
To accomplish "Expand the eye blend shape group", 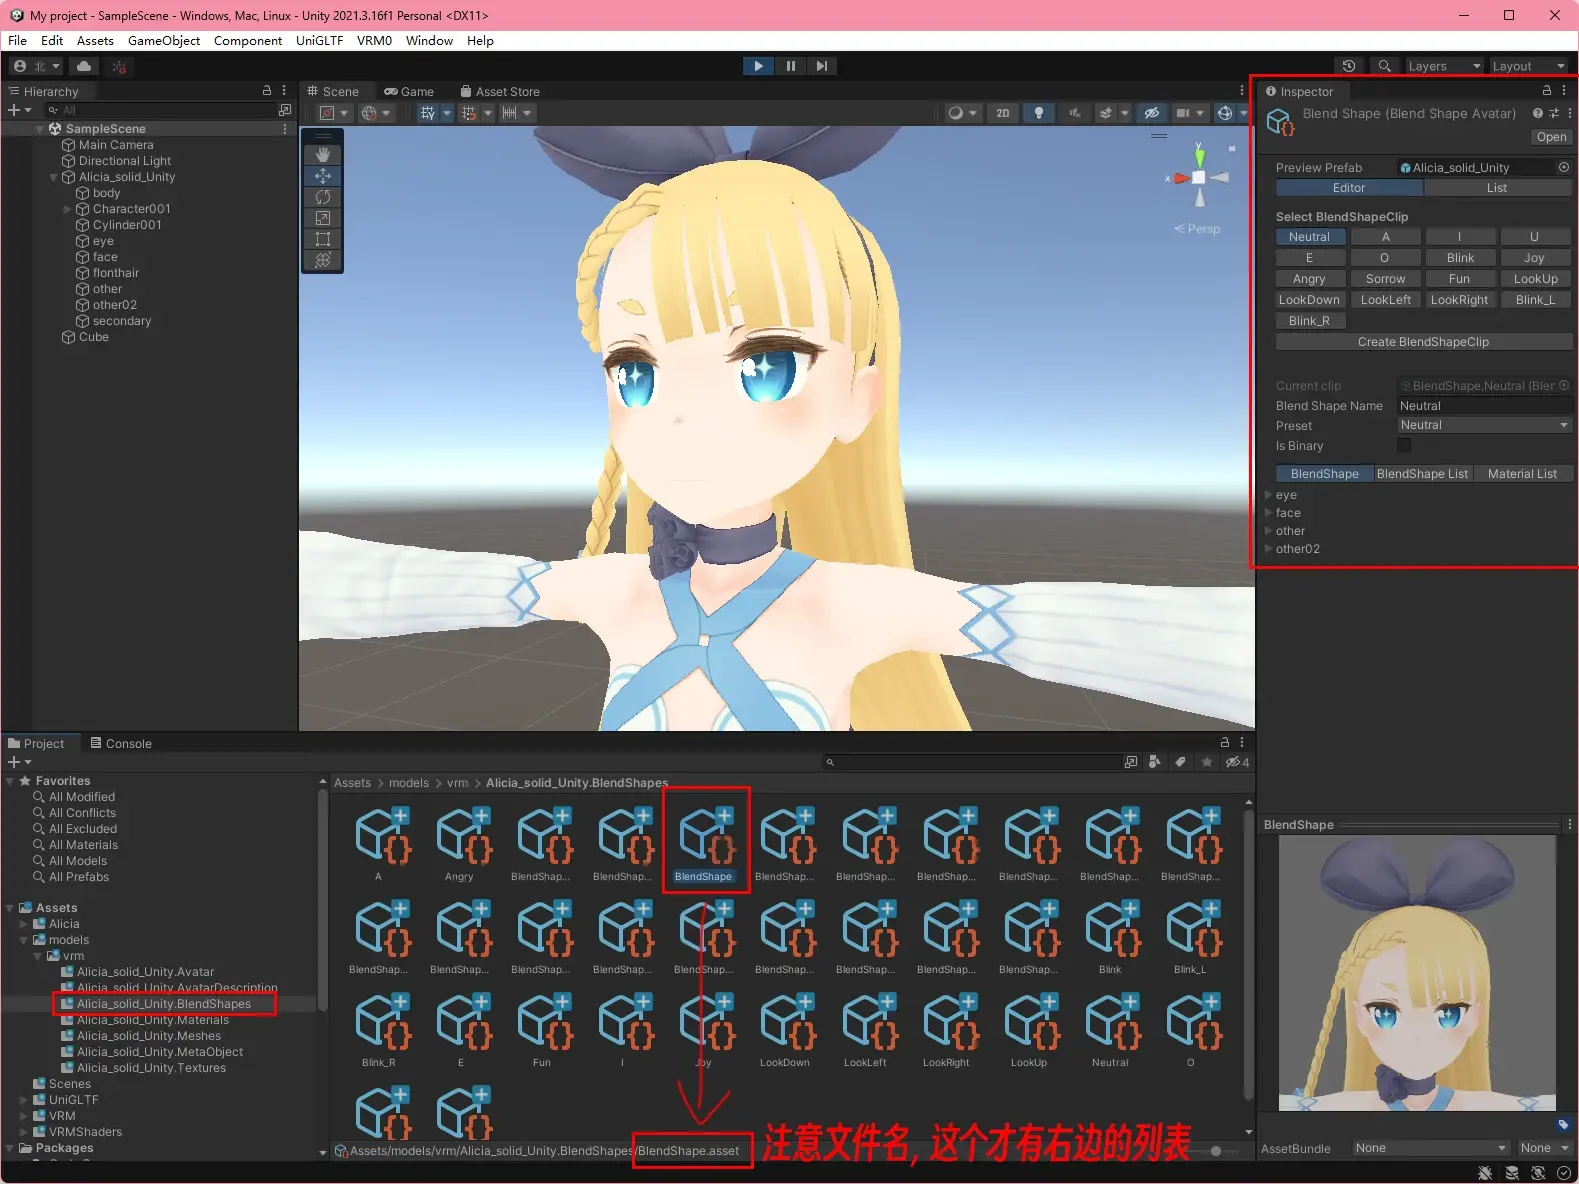I will [1269, 495].
